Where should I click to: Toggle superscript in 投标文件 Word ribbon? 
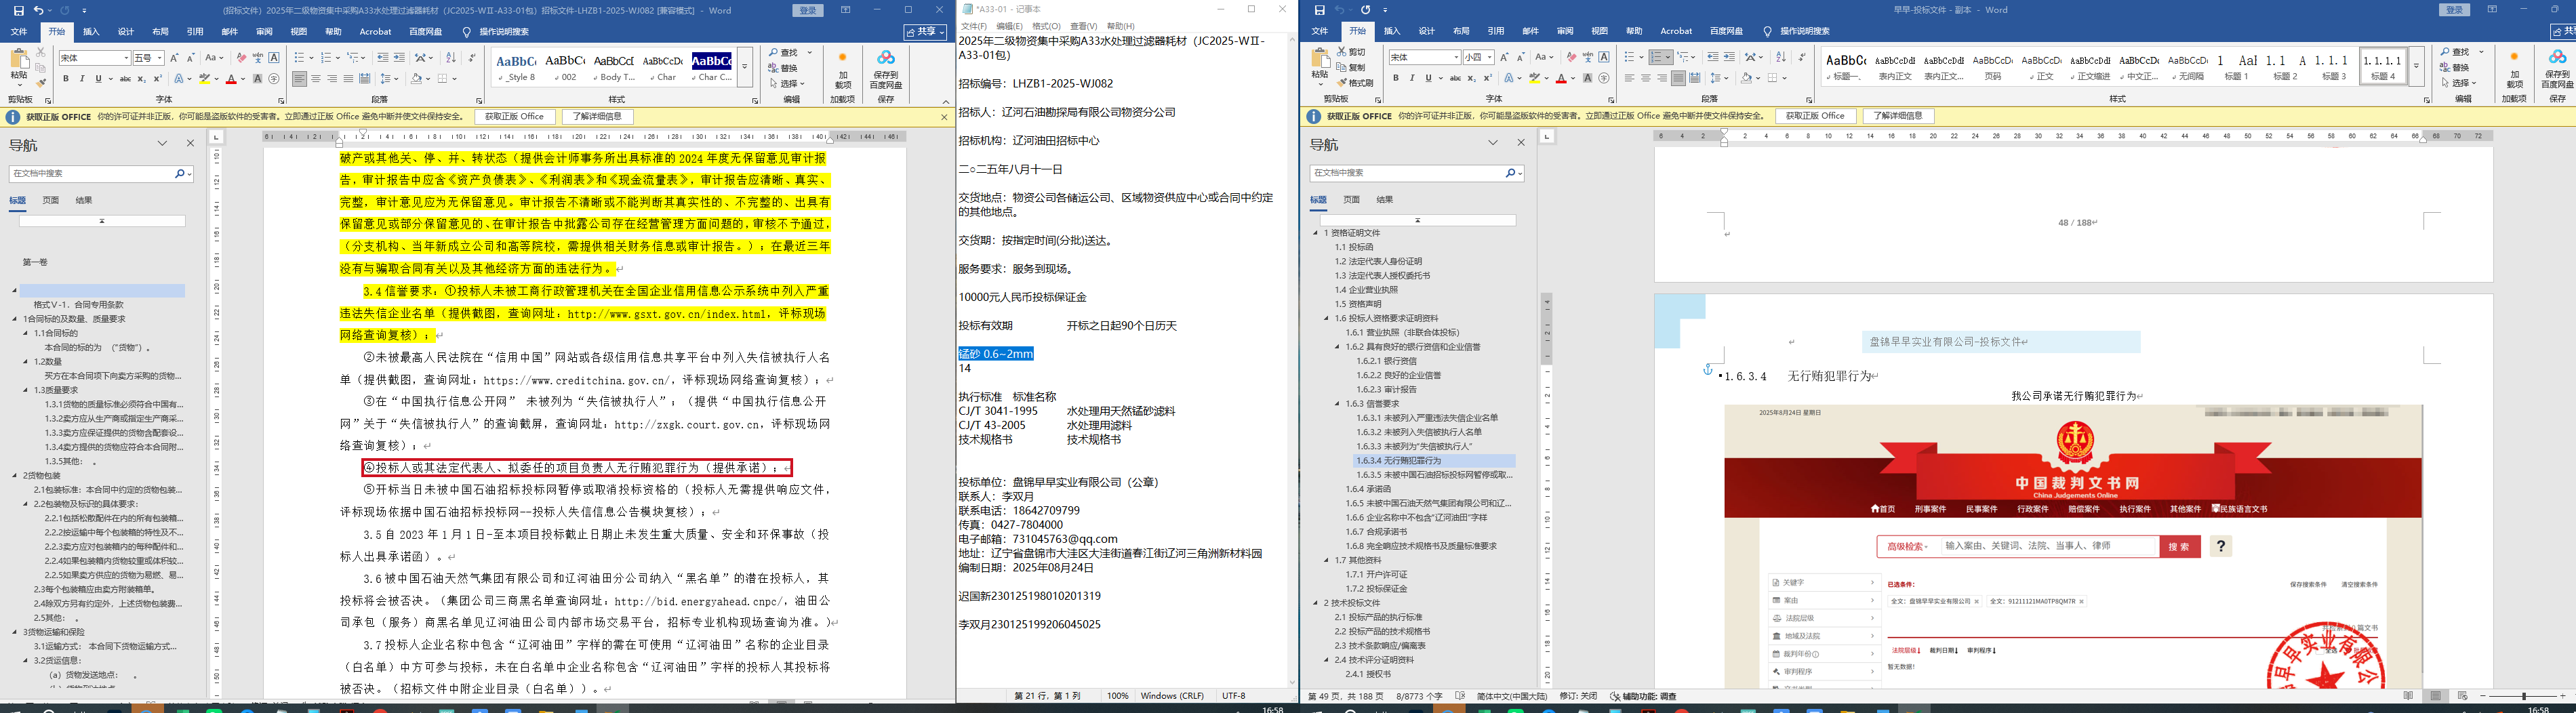pos(1487,78)
